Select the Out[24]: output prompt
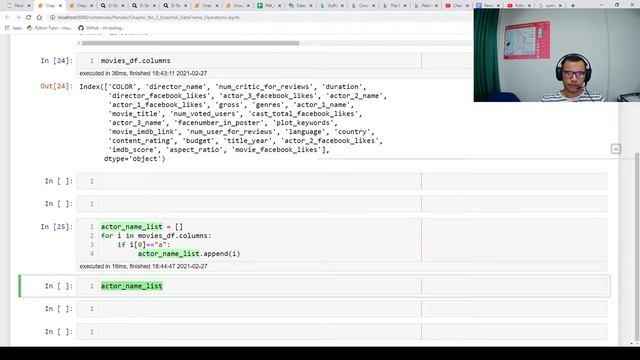 tap(56, 86)
